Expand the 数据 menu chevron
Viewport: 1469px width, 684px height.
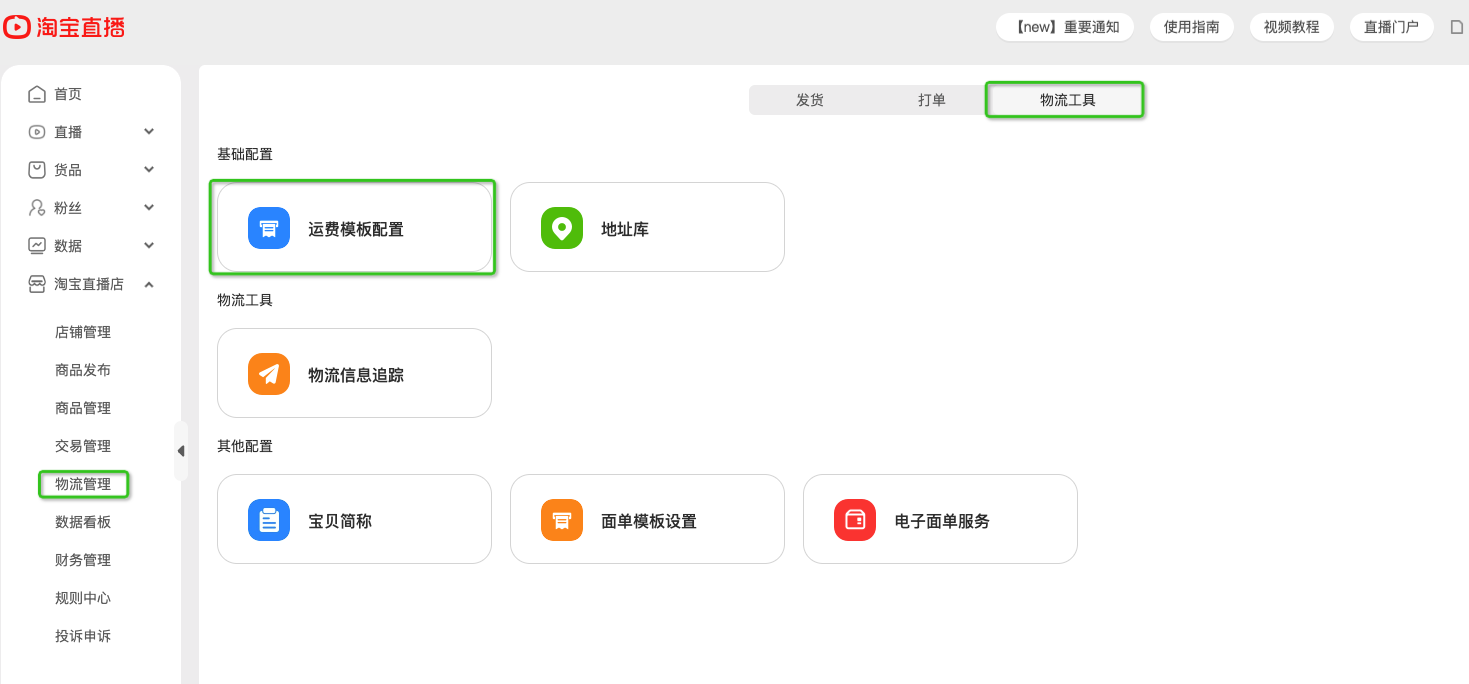pos(149,246)
